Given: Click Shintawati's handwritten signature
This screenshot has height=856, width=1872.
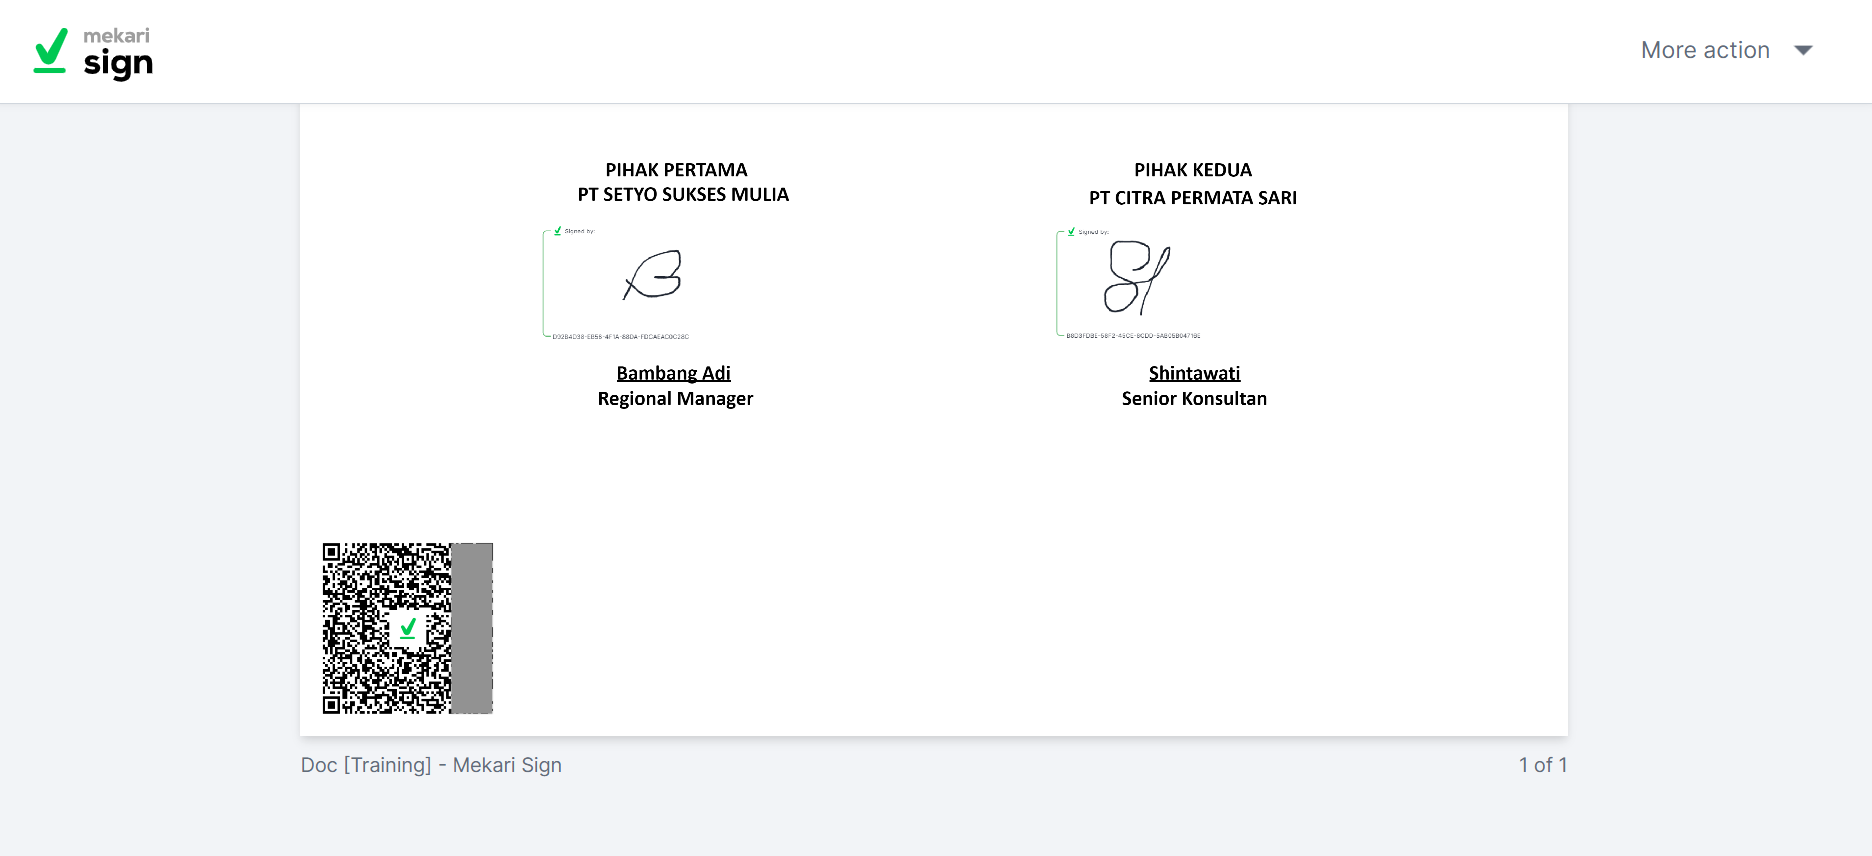Looking at the screenshot, I should point(1137,278).
